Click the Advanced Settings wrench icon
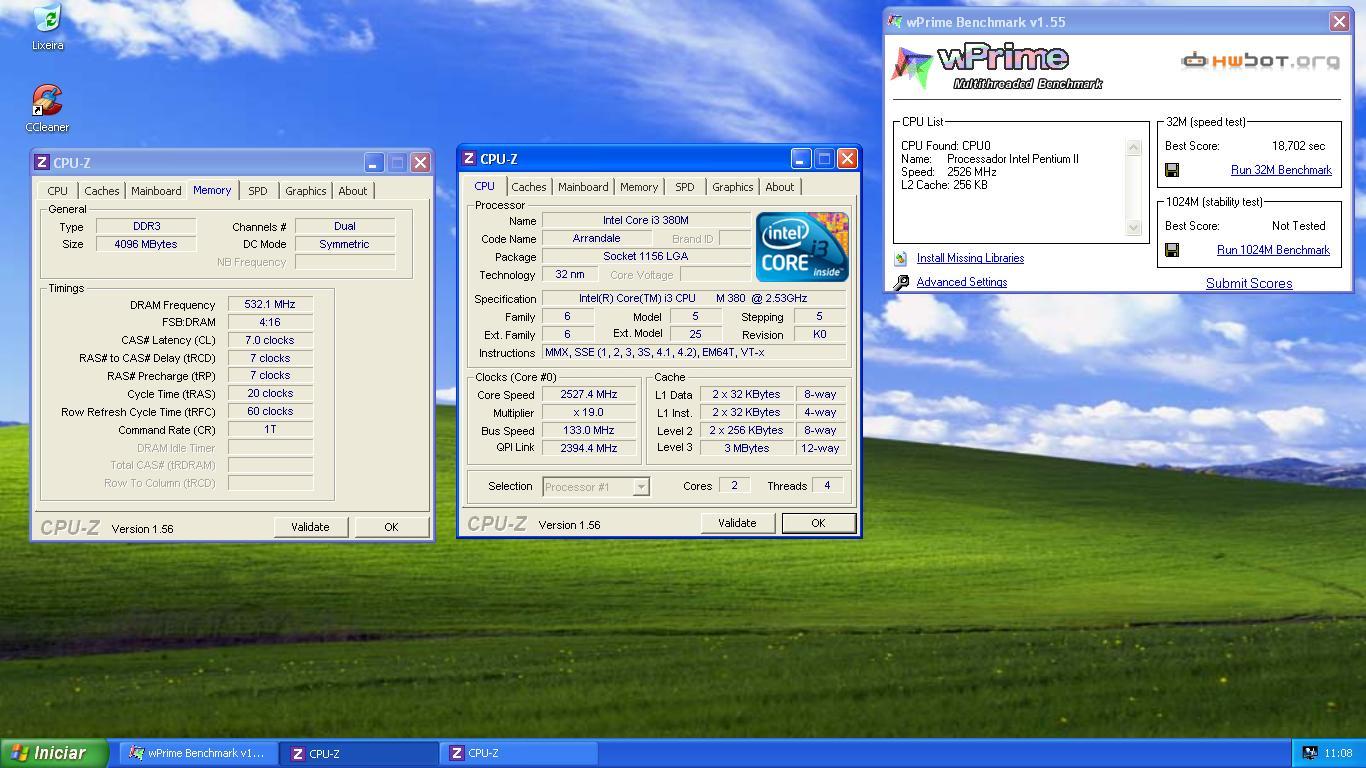 pos(901,282)
